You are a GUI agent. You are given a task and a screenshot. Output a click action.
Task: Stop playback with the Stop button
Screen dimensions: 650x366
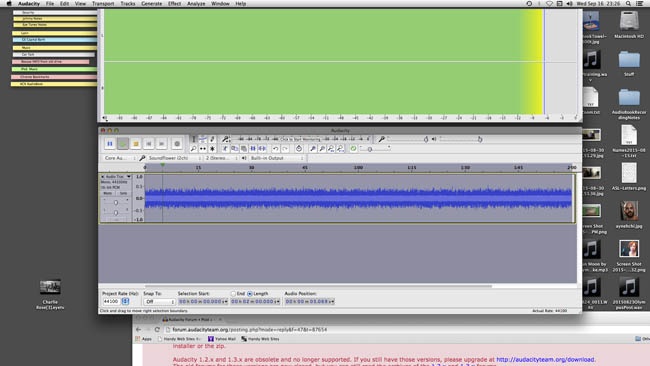point(136,143)
